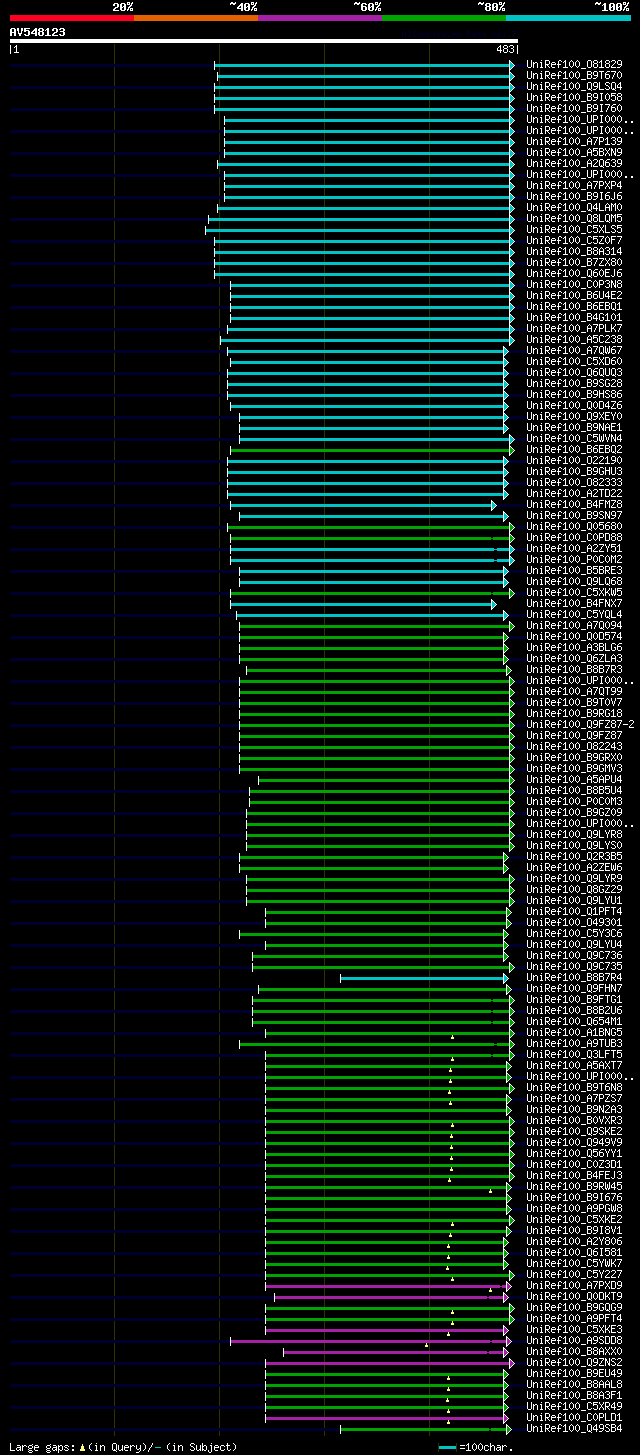This screenshot has width=640, height=1455.
Task: Click the short cyan bar of UniRef100_B8B7R4
Action: [x=422, y=977]
